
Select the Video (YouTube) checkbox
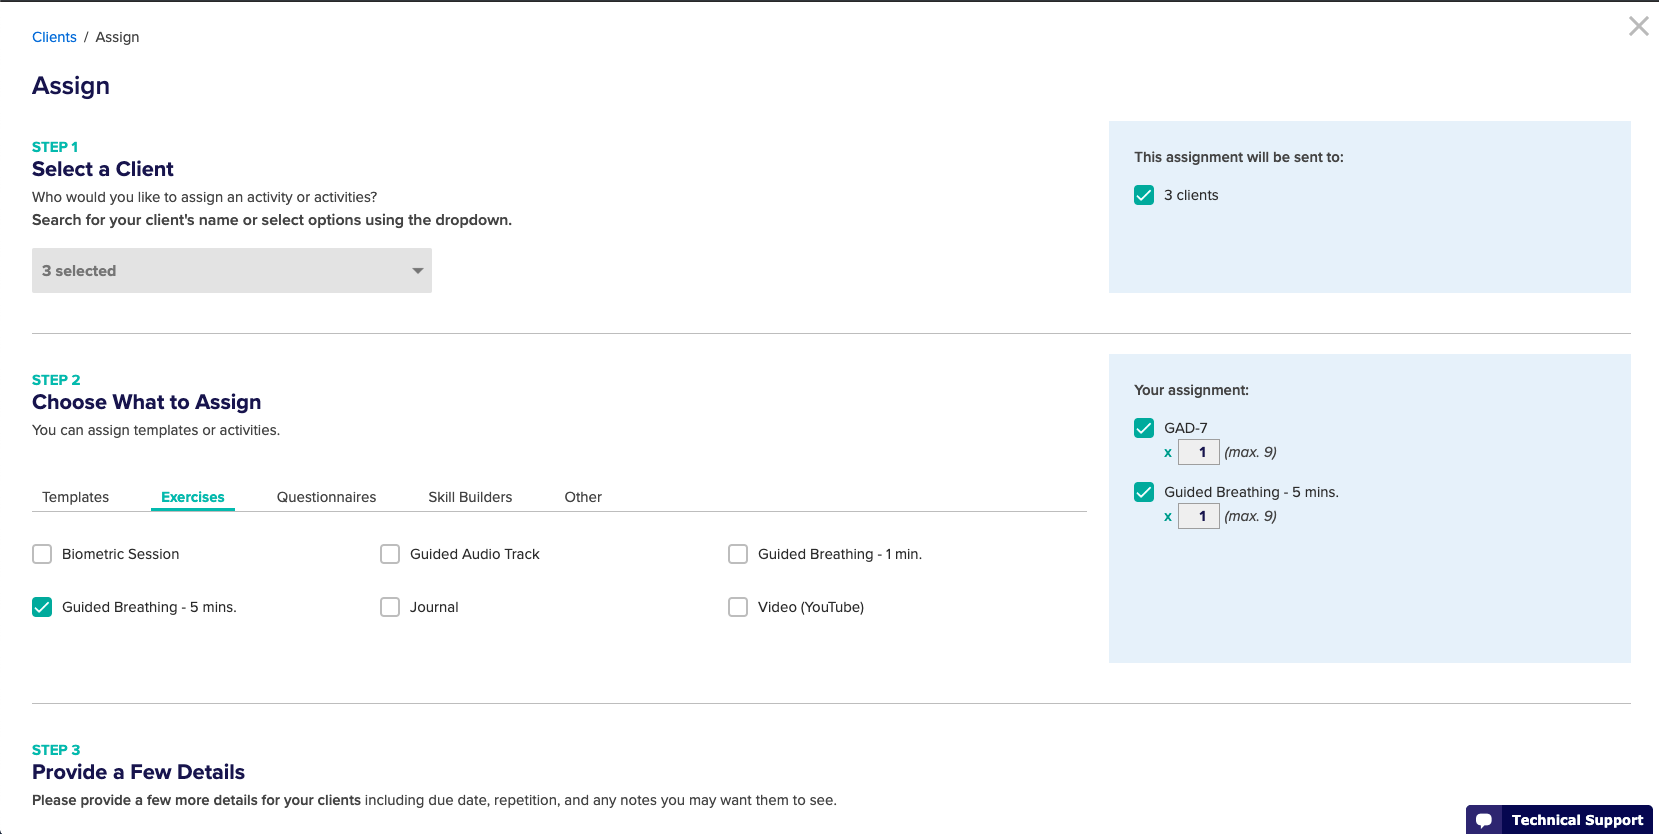click(738, 607)
